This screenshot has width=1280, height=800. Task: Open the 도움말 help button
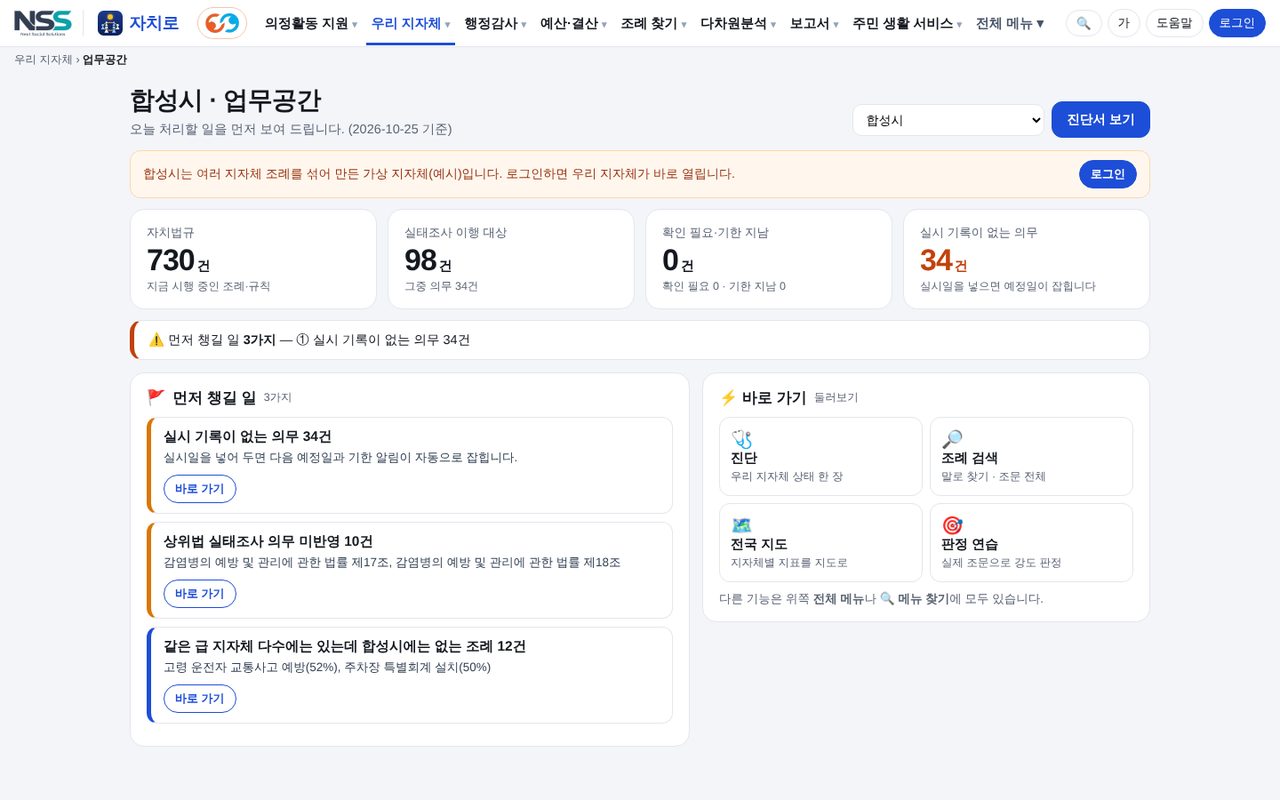[x=1174, y=23]
